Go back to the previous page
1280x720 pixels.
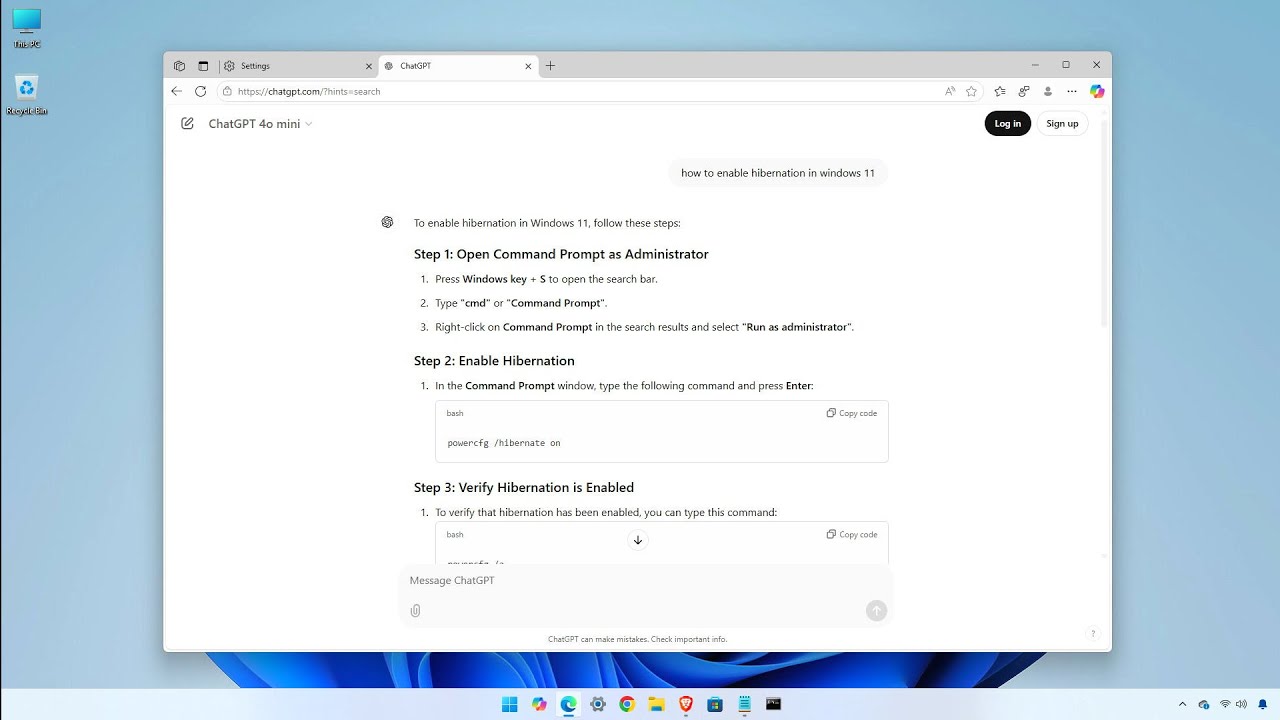coord(177,91)
